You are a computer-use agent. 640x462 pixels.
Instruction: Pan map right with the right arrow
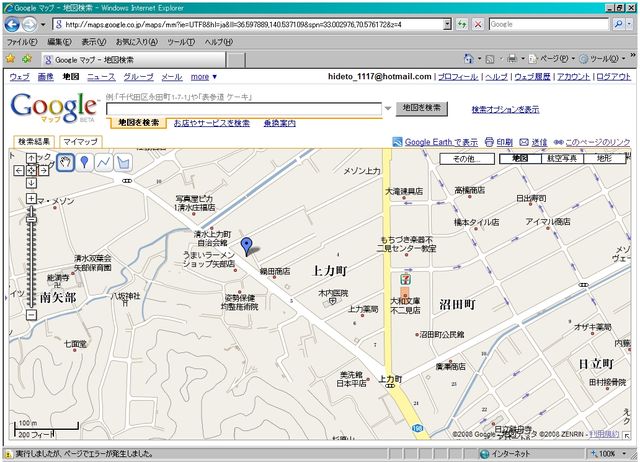click(x=44, y=171)
